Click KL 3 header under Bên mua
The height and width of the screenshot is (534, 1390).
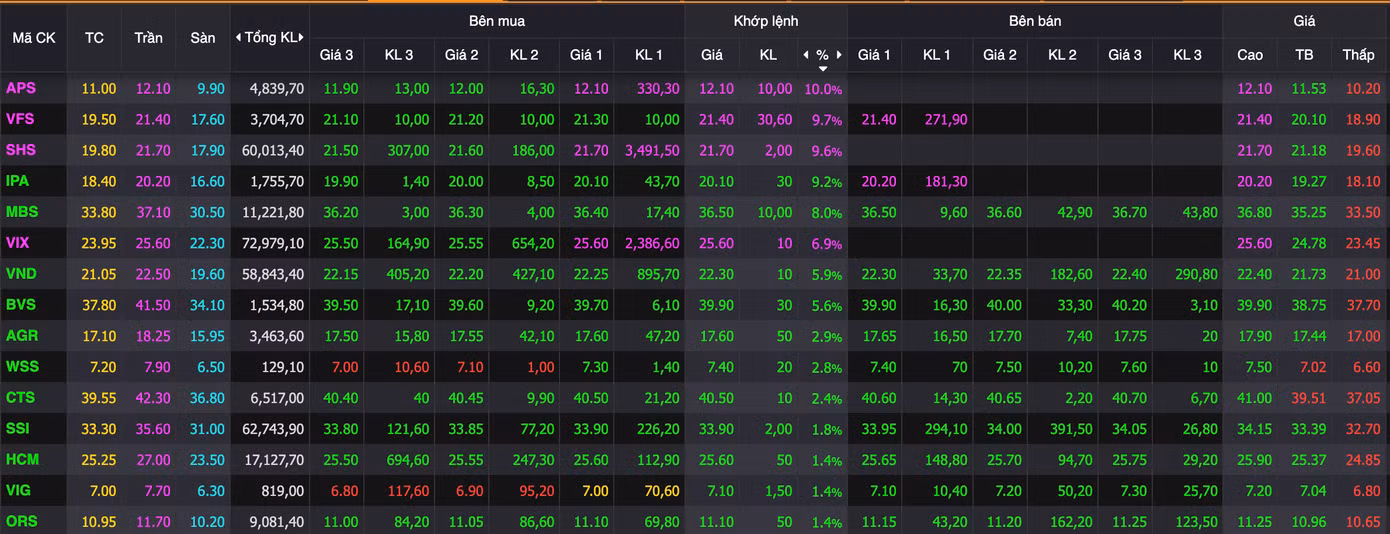coord(399,55)
